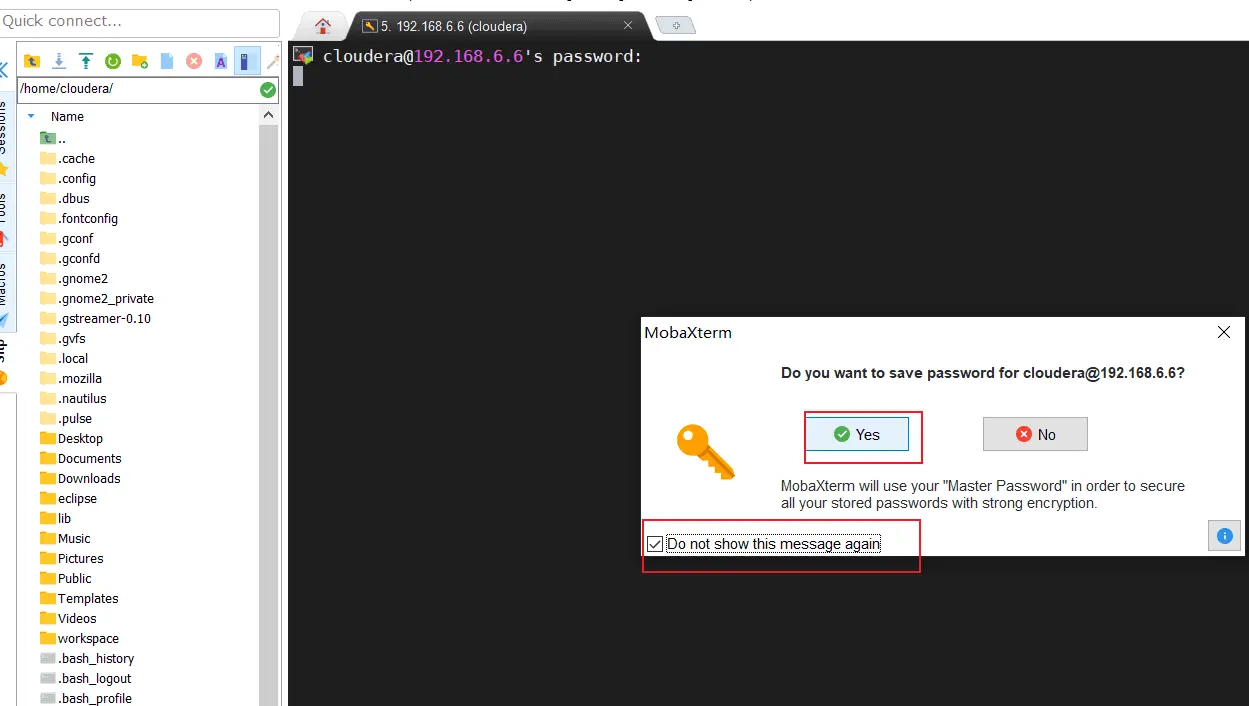Click the red delete files icon
Screen dimensions: 1249x706
[x=194, y=61]
